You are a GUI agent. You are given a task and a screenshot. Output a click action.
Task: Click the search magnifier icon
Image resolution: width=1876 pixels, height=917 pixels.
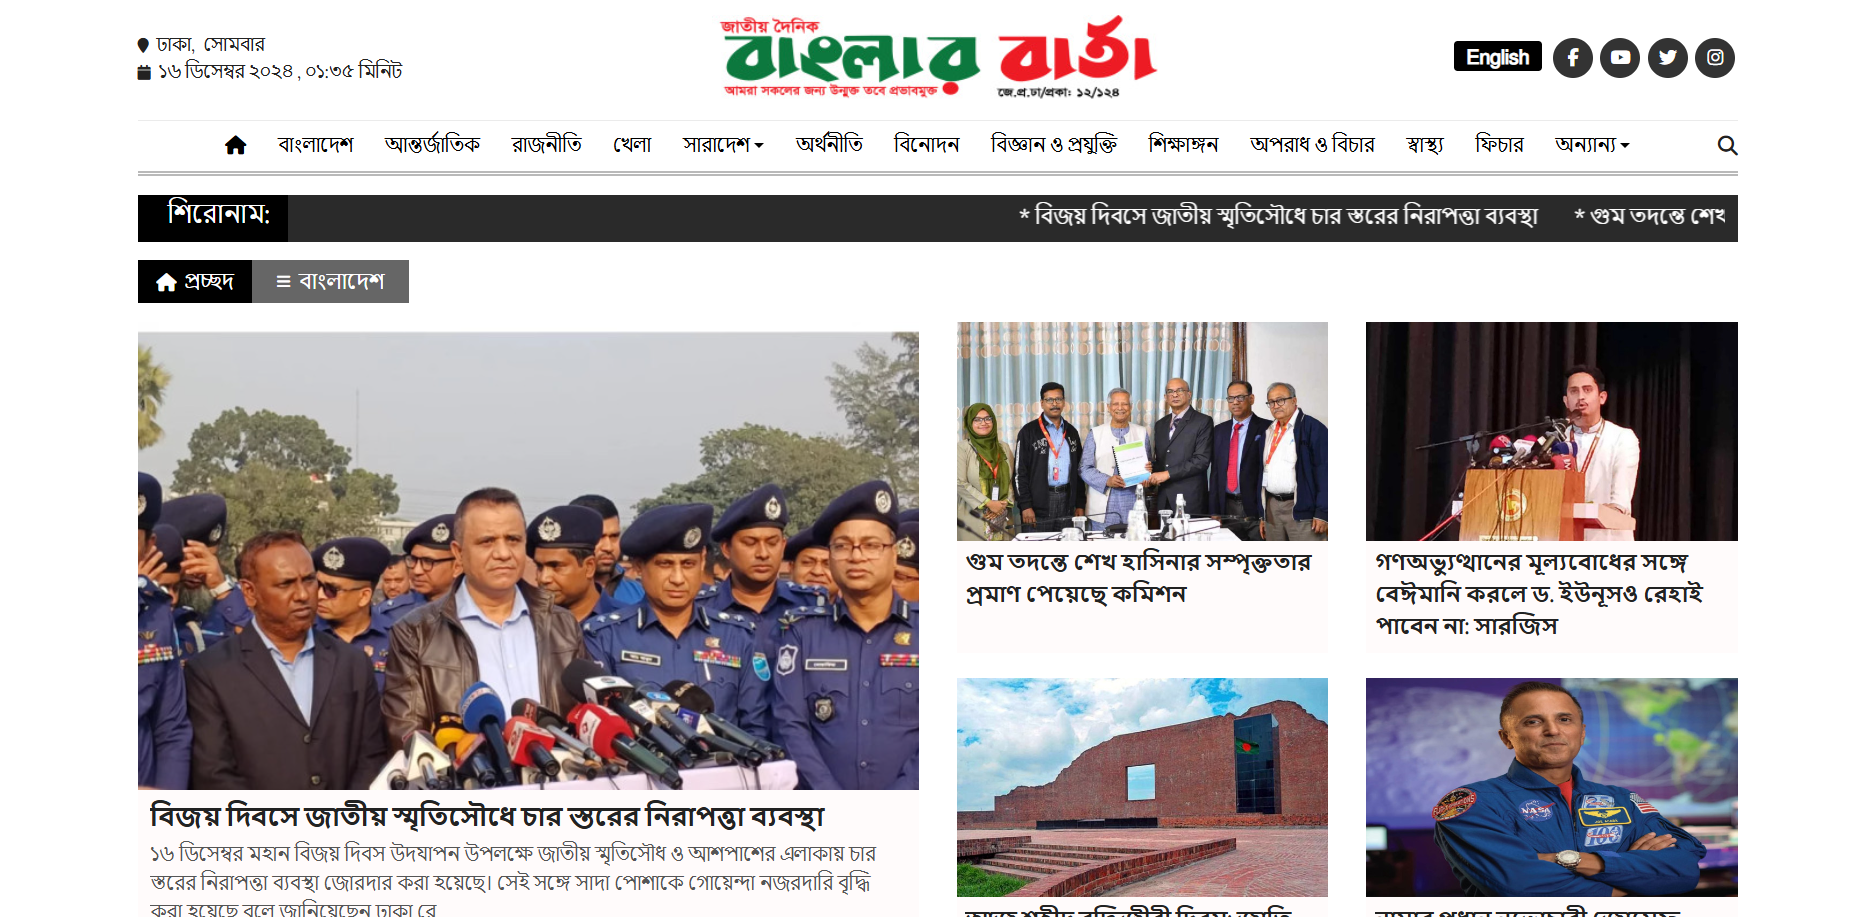pos(1727,146)
